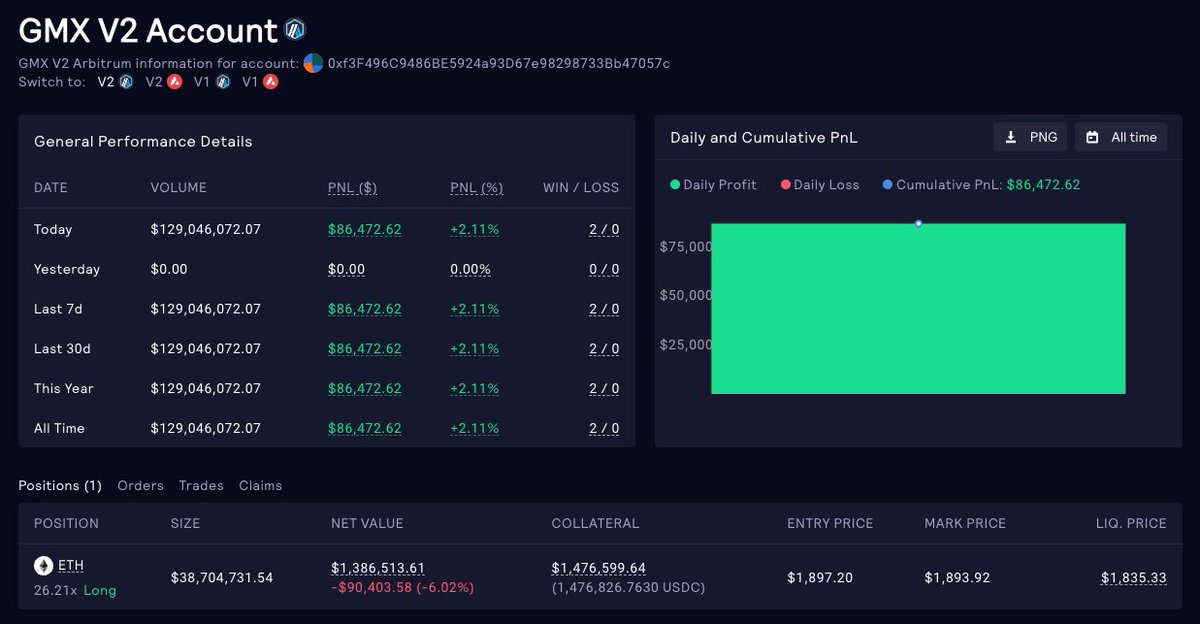Click net value $1,386,513.61
This screenshot has height=624, width=1200.
(x=378, y=567)
